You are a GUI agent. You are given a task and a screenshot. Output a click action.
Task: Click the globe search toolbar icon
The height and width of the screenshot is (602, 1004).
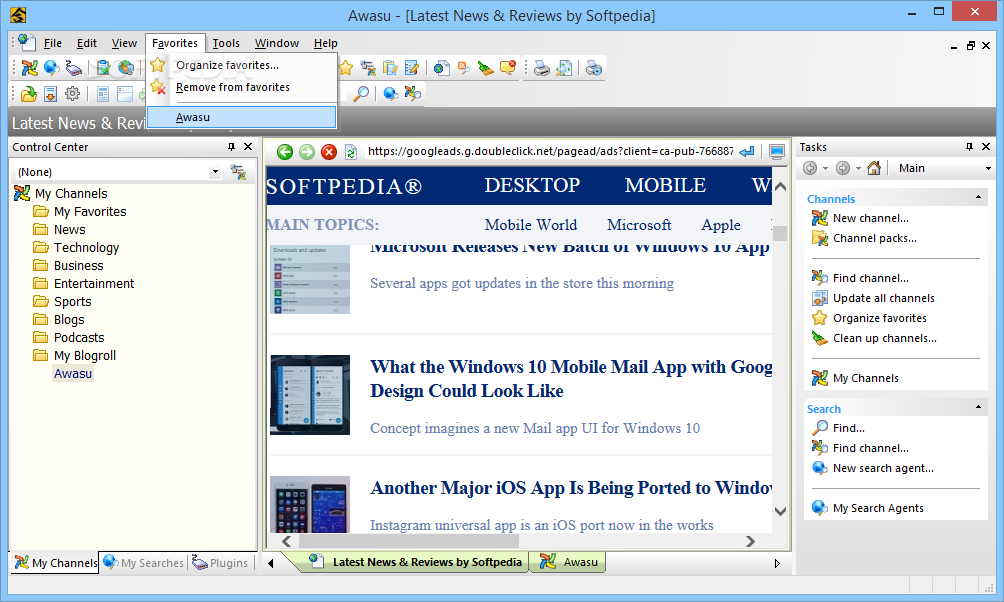pyautogui.click(x=390, y=94)
